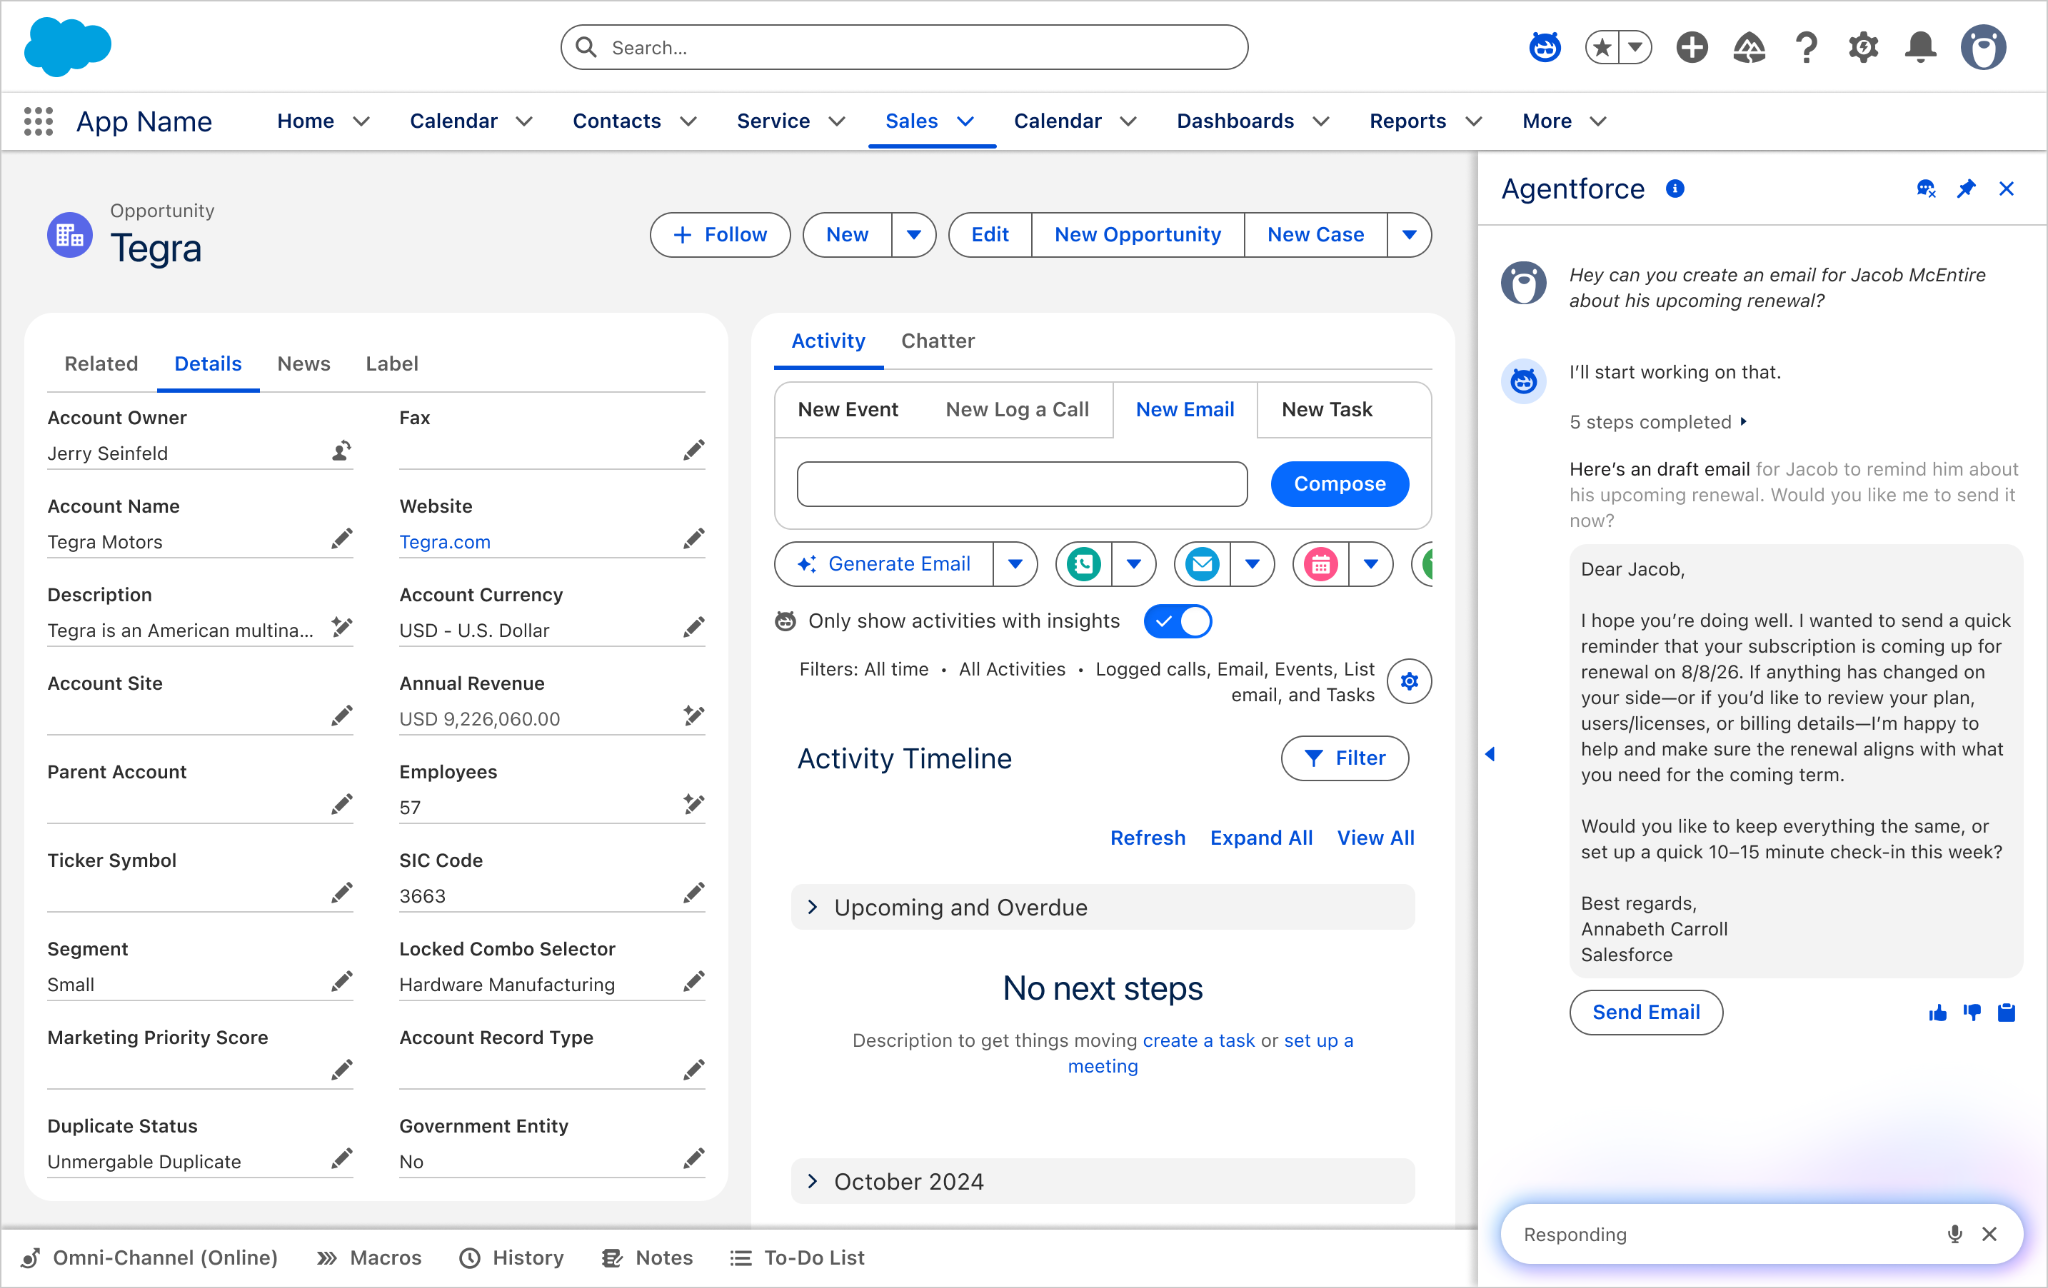Screen dimensions: 2048x1288
Task: Click the Edit button
Action: coord(990,235)
